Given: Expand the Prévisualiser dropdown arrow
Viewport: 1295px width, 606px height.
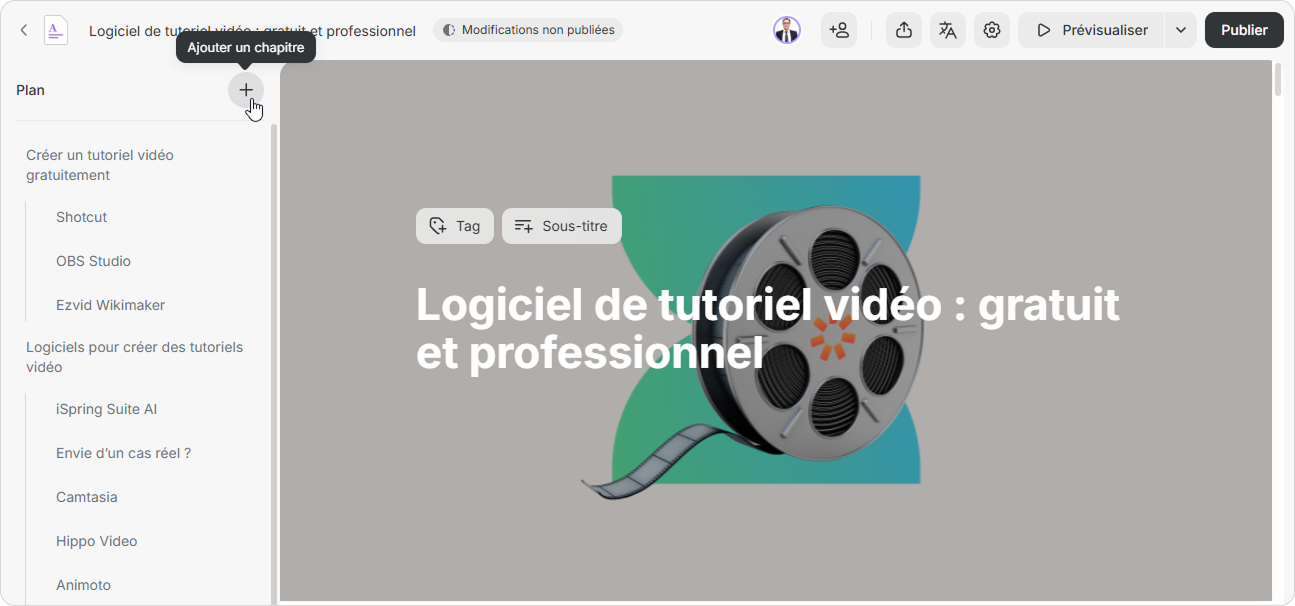Looking at the screenshot, I should pos(1181,30).
